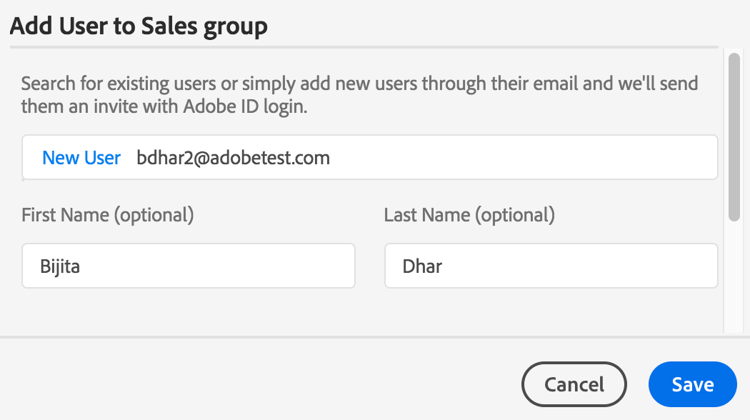Click the name Bijita in First Name
This screenshot has width=750, height=420.
coord(60,266)
